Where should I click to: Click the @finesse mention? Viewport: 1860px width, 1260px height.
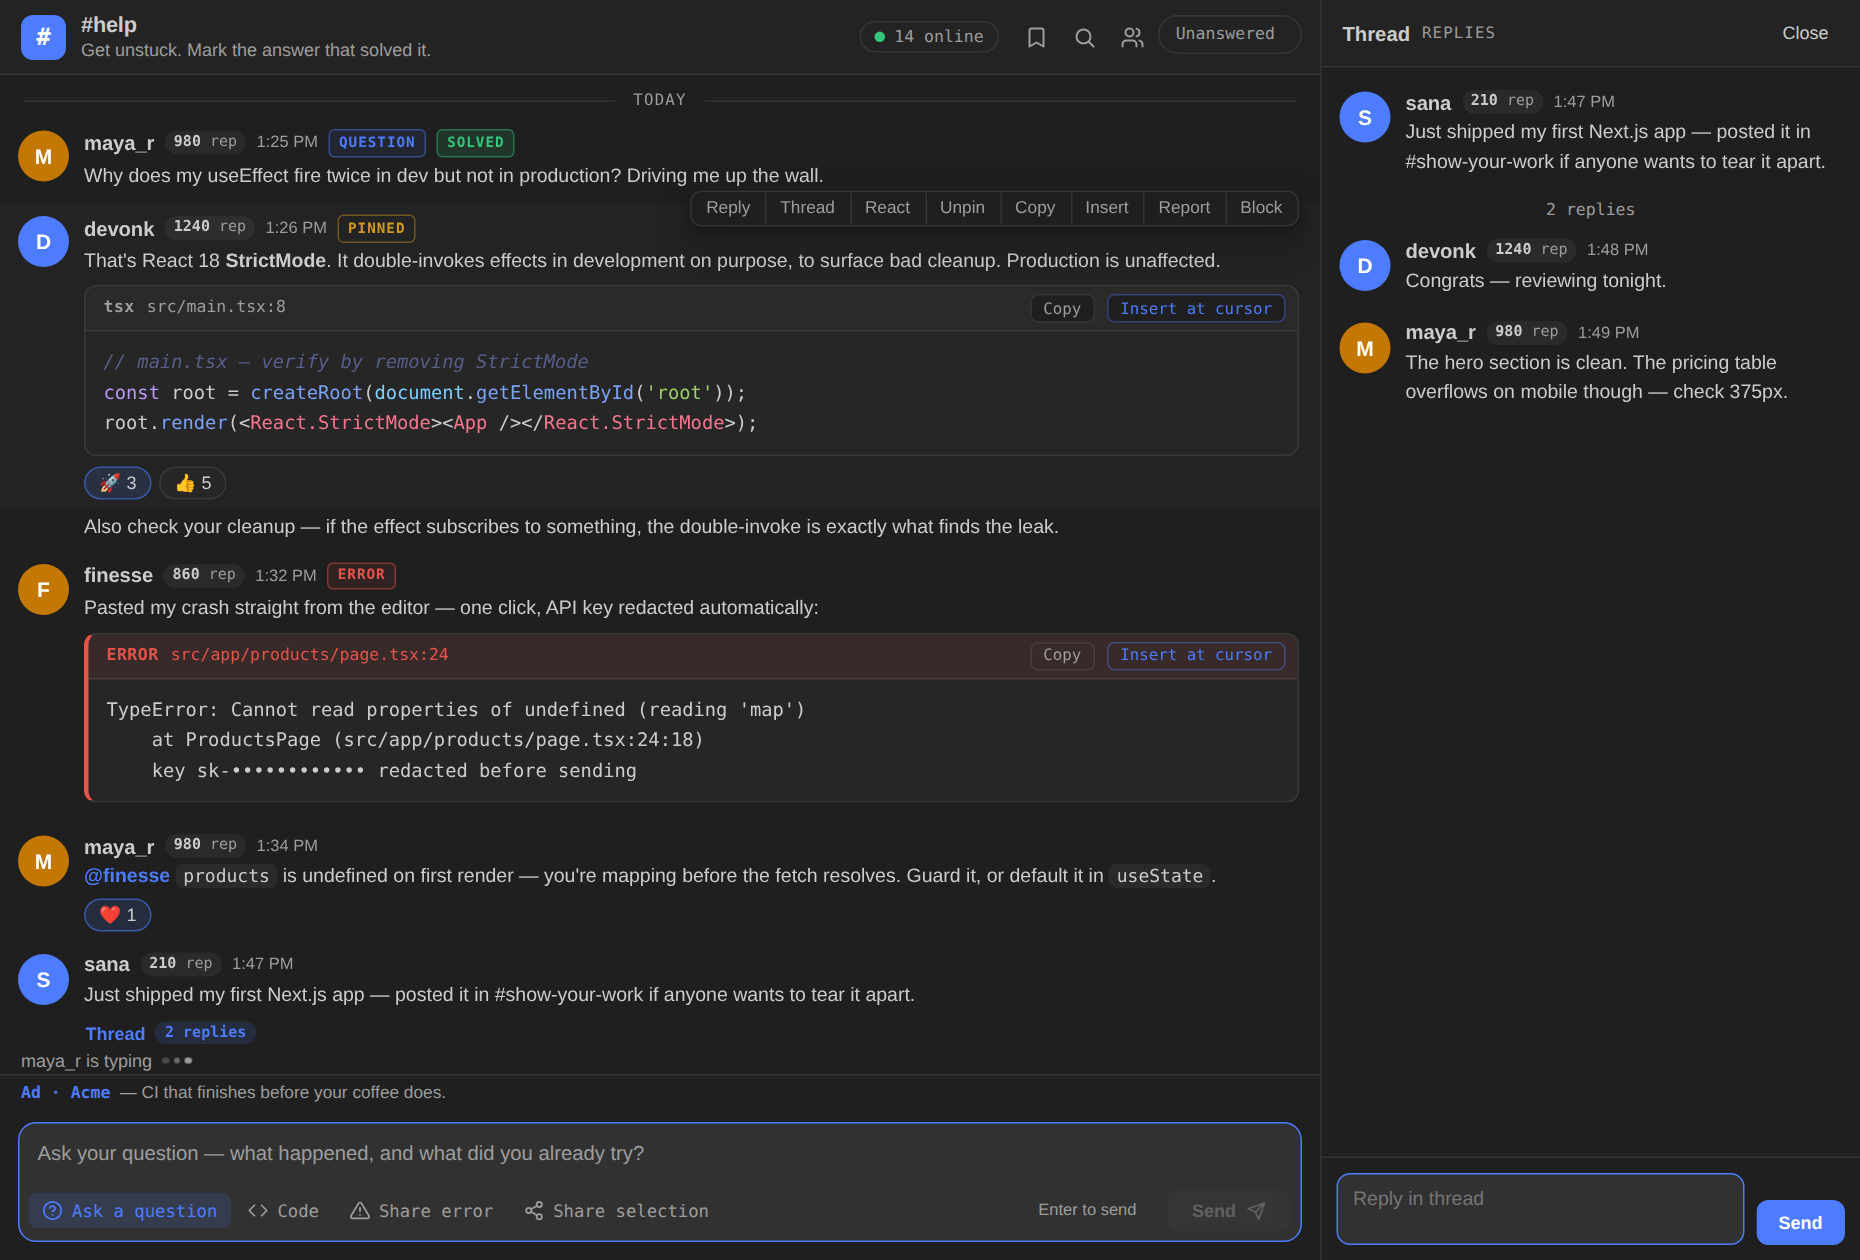tap(127, 876)
